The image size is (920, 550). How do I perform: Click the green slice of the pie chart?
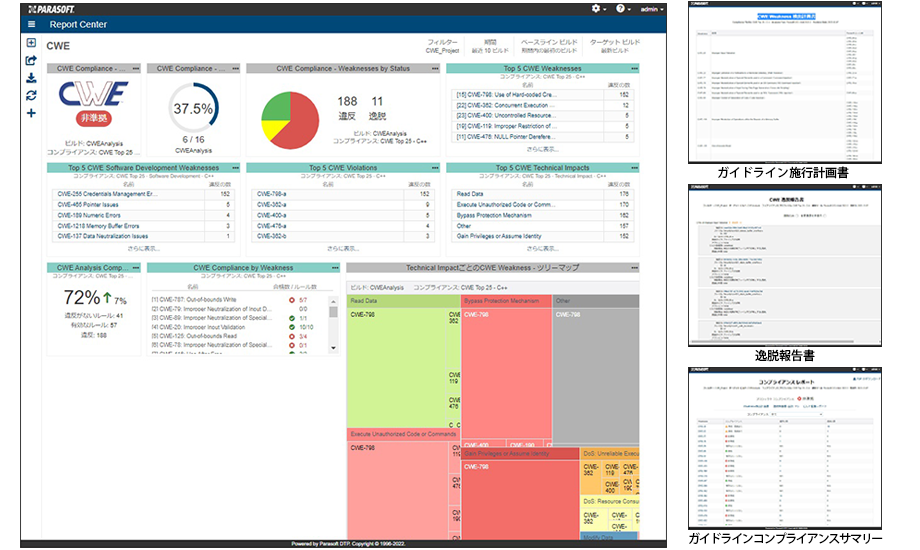[x=276, y=107]
